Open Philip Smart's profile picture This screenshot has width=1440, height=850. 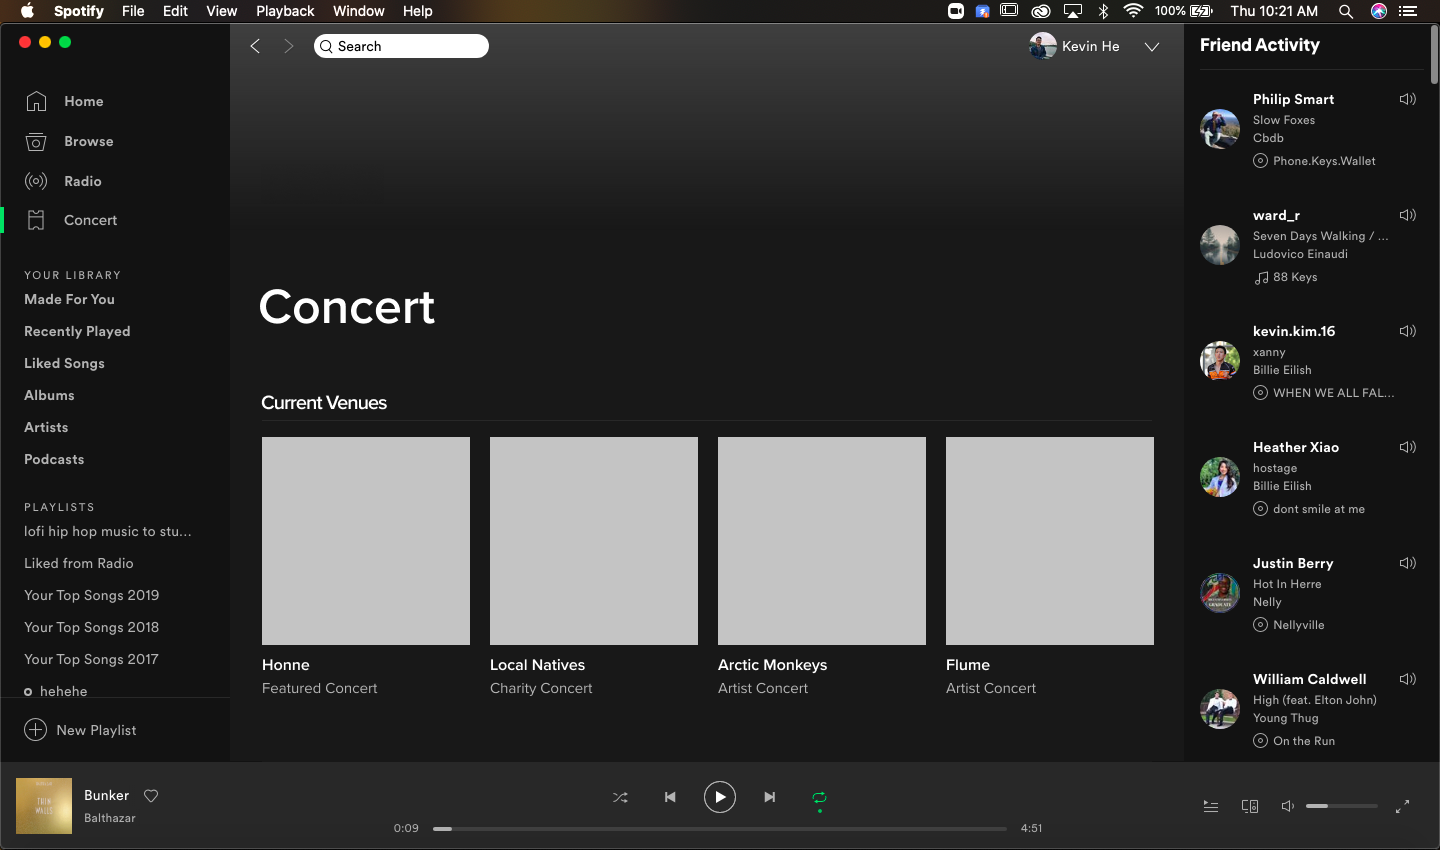click(1220, 129)
